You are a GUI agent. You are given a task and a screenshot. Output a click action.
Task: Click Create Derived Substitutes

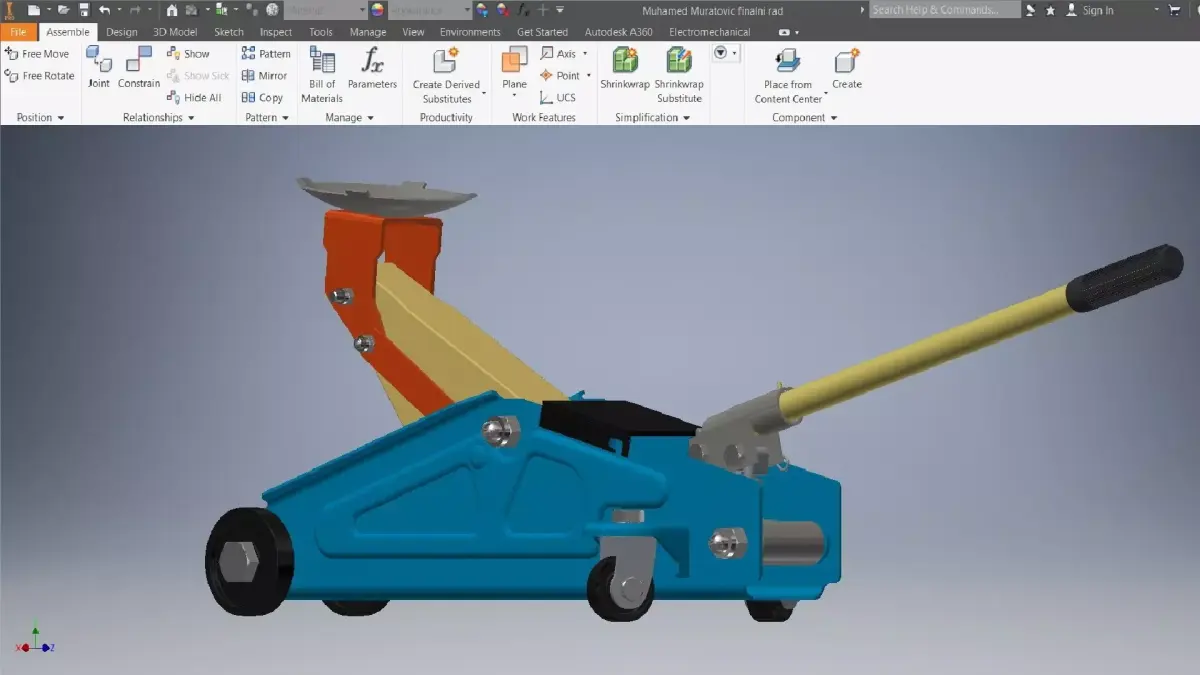click(447, 75)
